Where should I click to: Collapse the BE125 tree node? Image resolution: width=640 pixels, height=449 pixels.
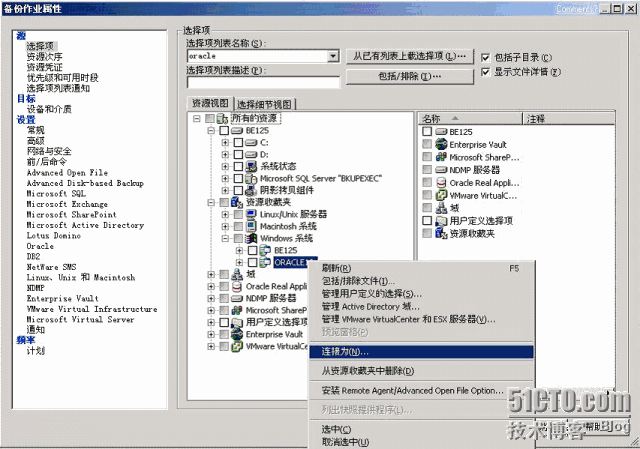click(x=211, y=131)
